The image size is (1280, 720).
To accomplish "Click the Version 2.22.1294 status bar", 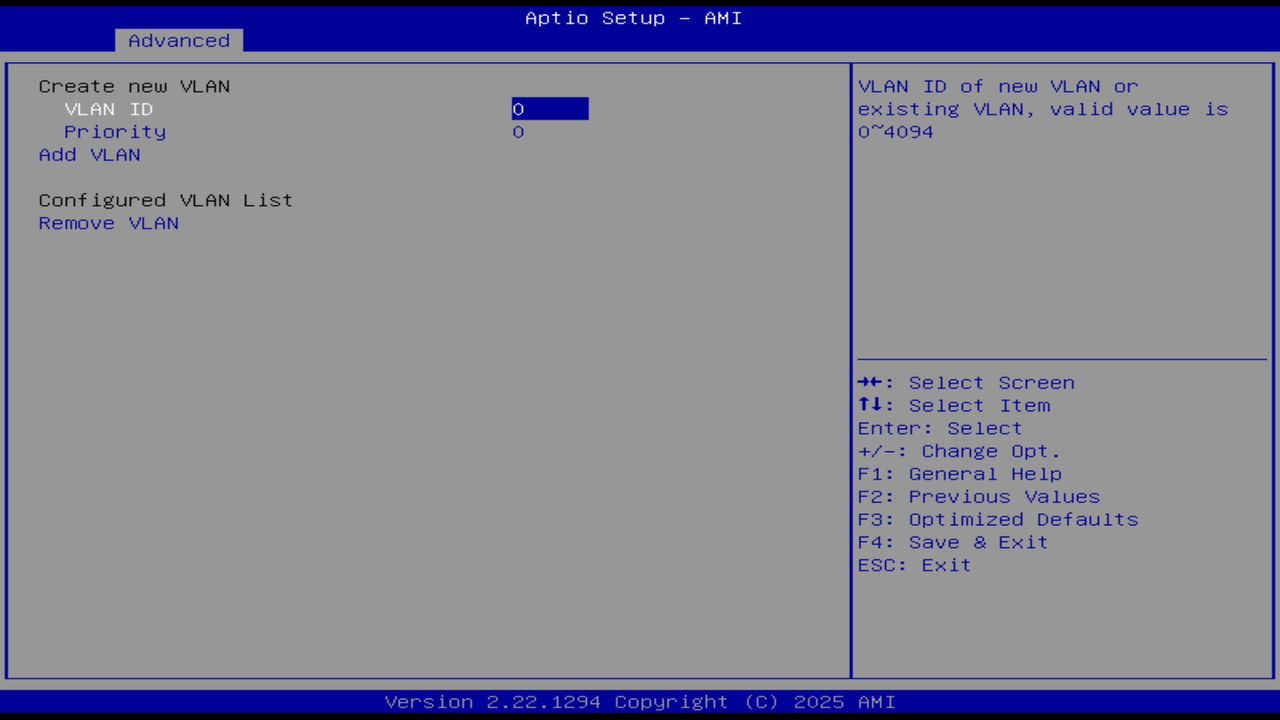I will [640, 701].
